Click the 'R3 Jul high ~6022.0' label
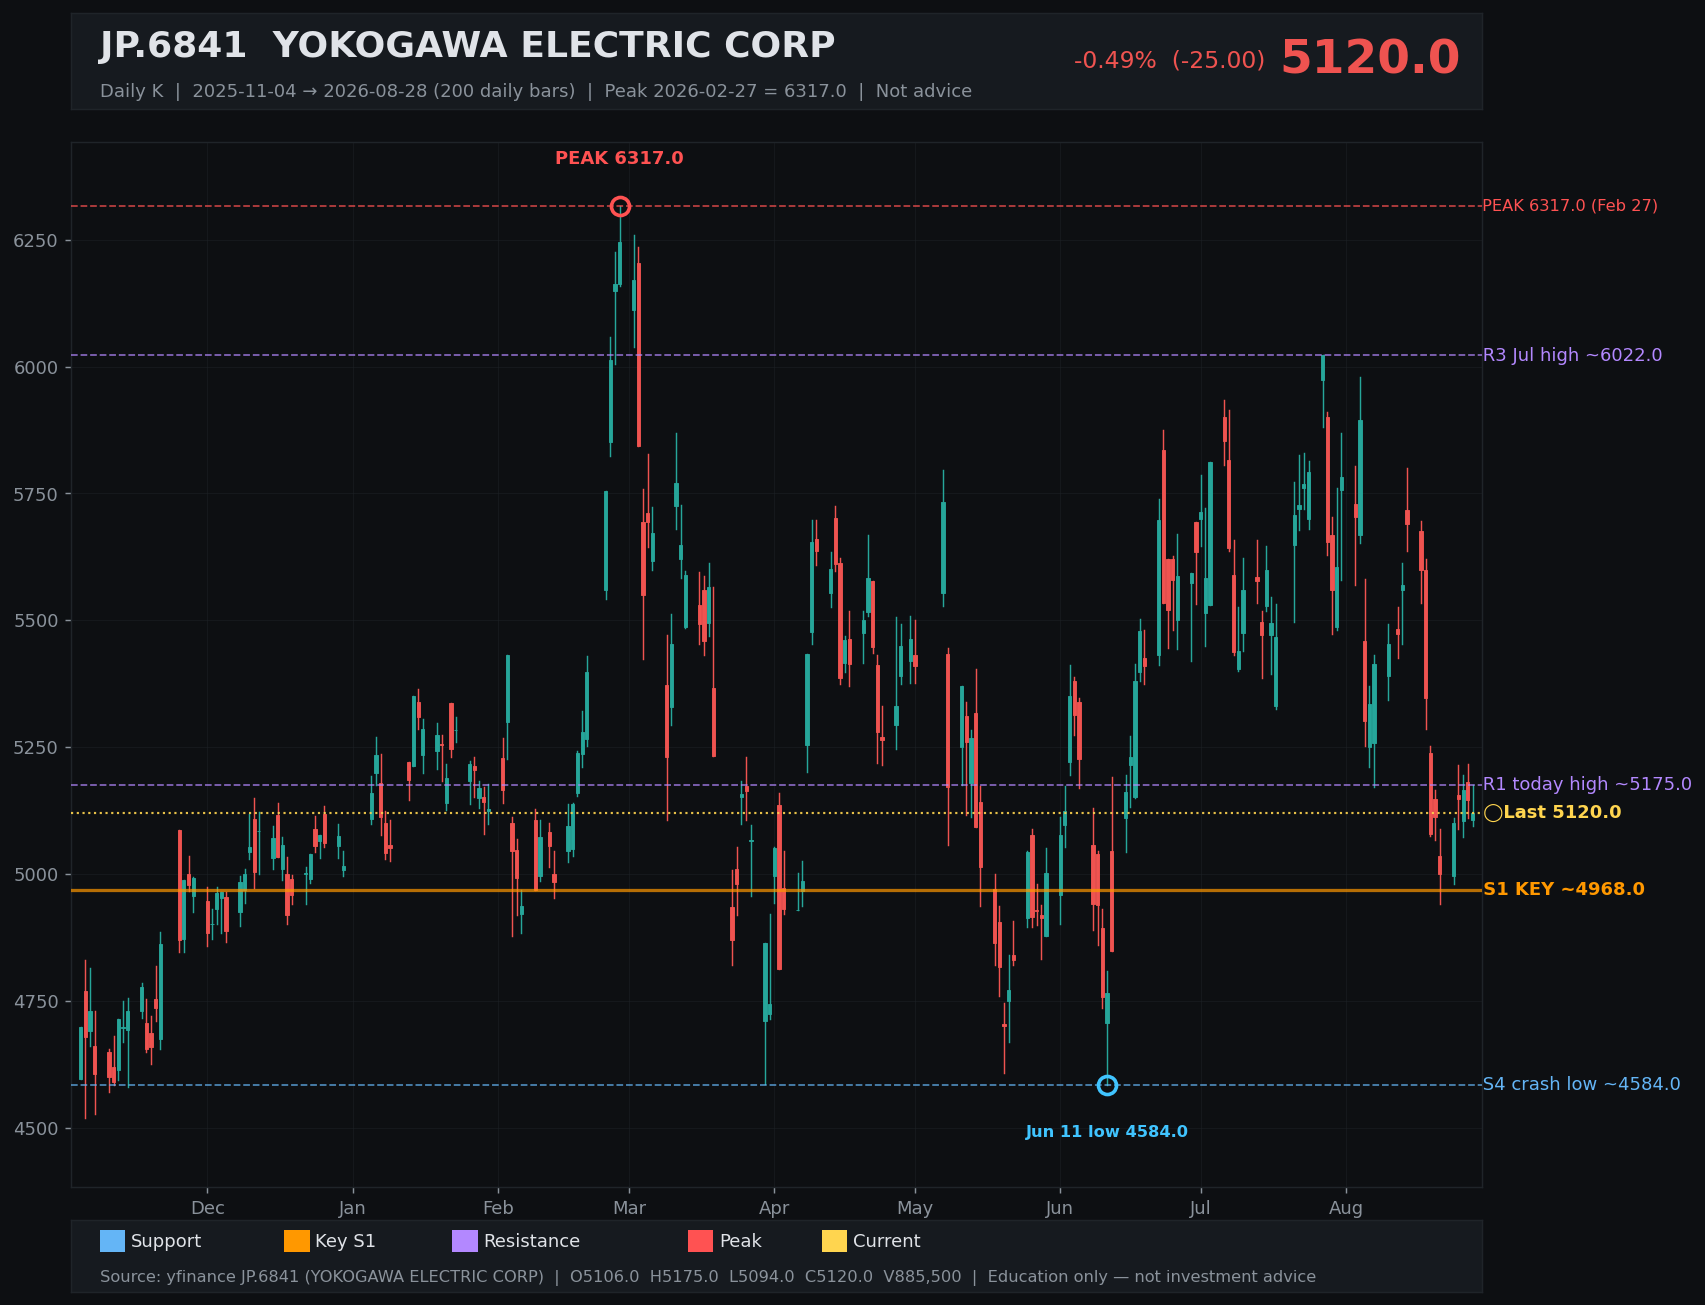 point(1572,355)
